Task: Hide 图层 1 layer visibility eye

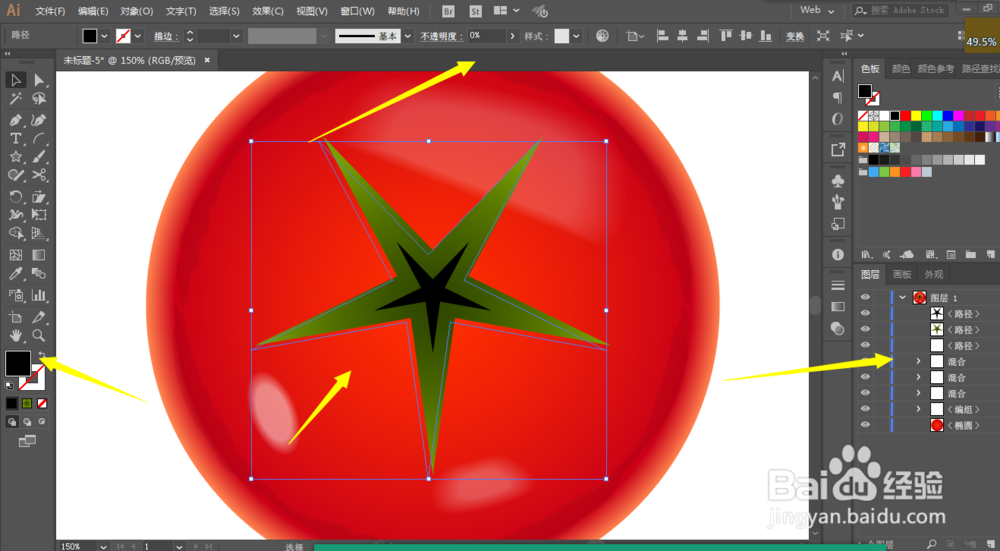Action: pos(865,297)
